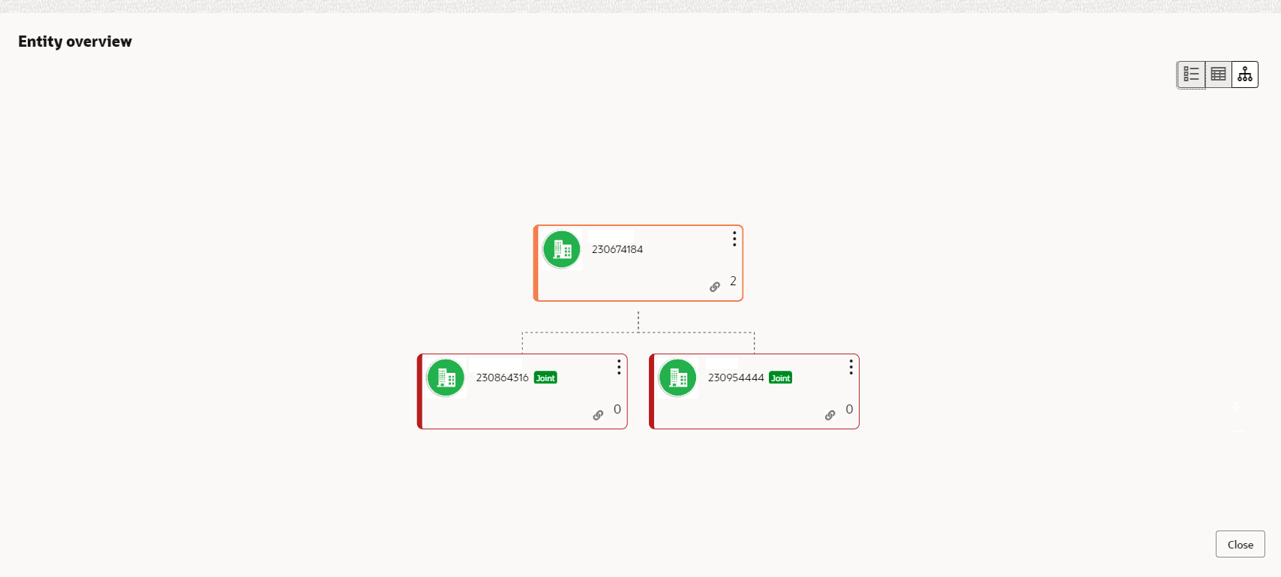The height and width of the screenshot is (577, 1281).
Task: Click the building icon on entity 230864316
Action: tap(446, 378)
